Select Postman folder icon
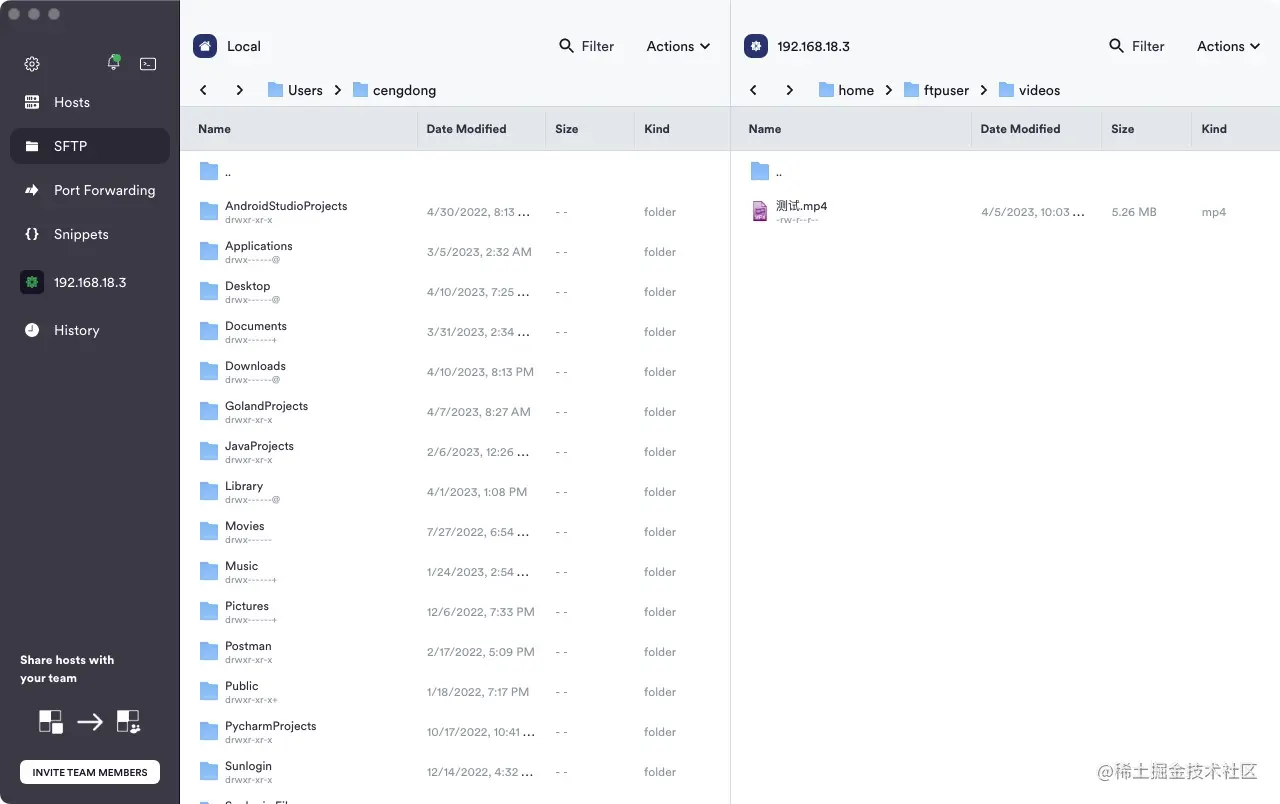The height and width of the screenshot is (804, 1280). tap(209, 651)
